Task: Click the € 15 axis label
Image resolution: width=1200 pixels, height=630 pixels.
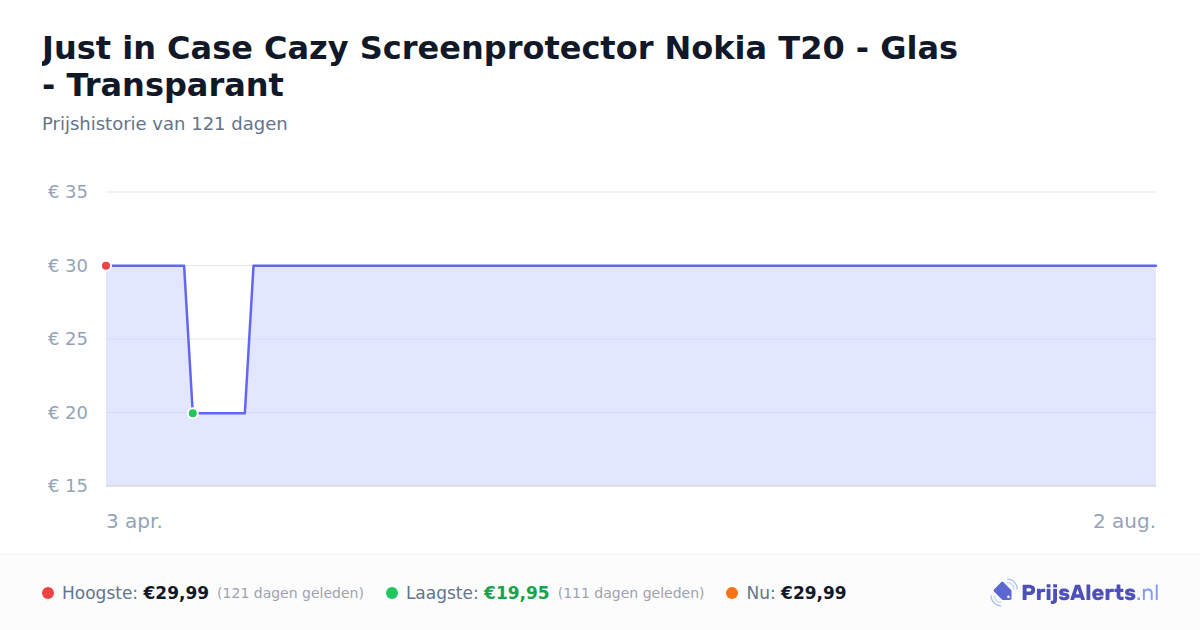Action: click(68, 486)
